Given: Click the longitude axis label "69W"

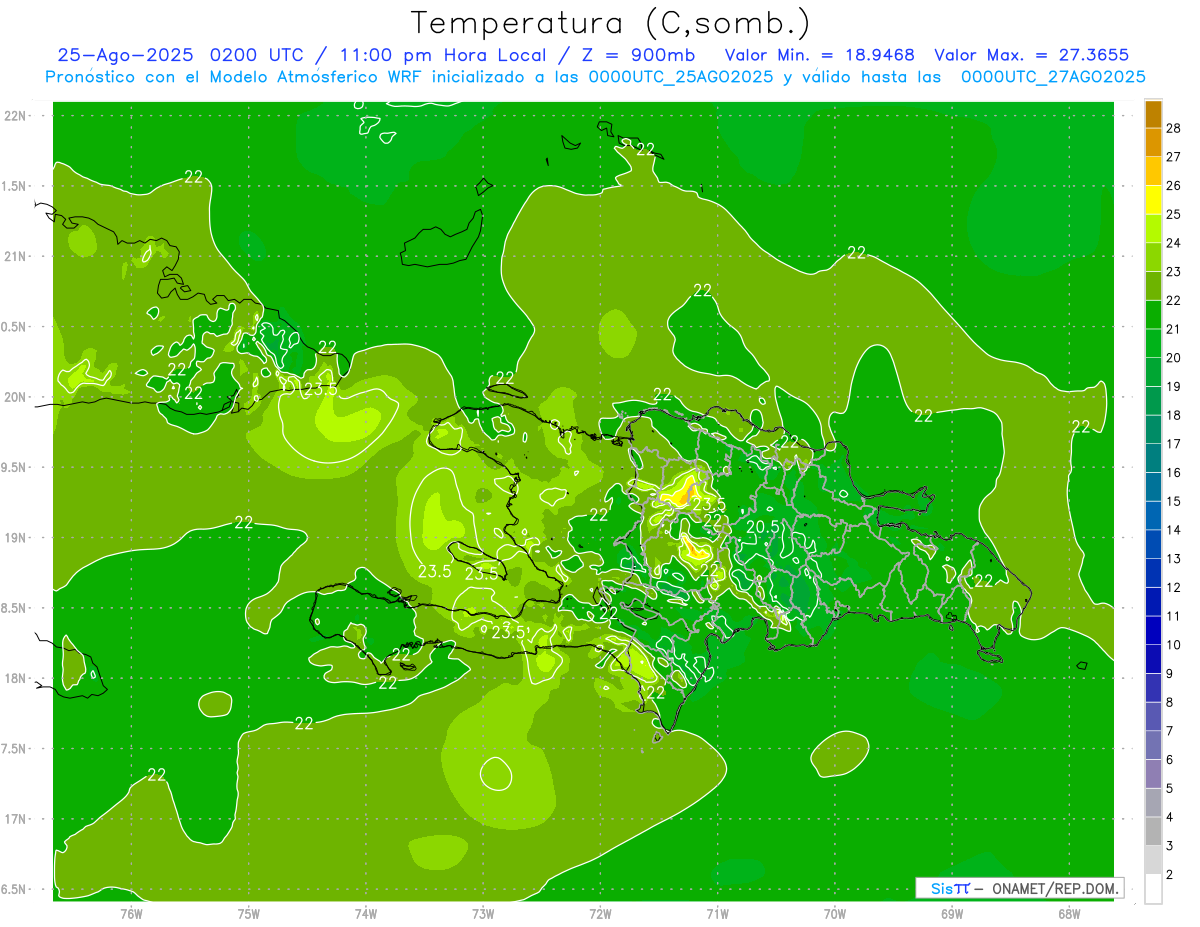Looking at the screenshot, I should [x=951, y=912].
